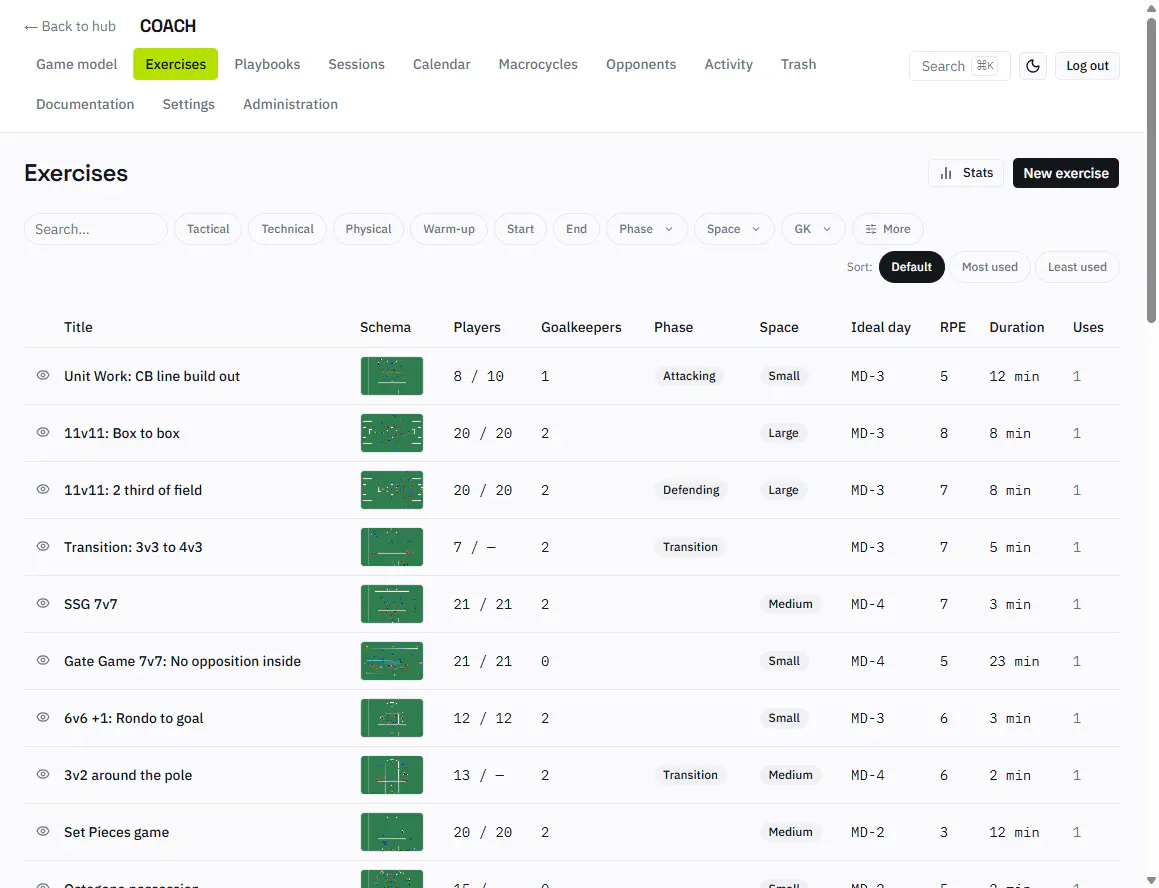The image size is (1159, 888).
Task: Click the eye icon for 3v2 around the pole
Action: tap(43, 774)
